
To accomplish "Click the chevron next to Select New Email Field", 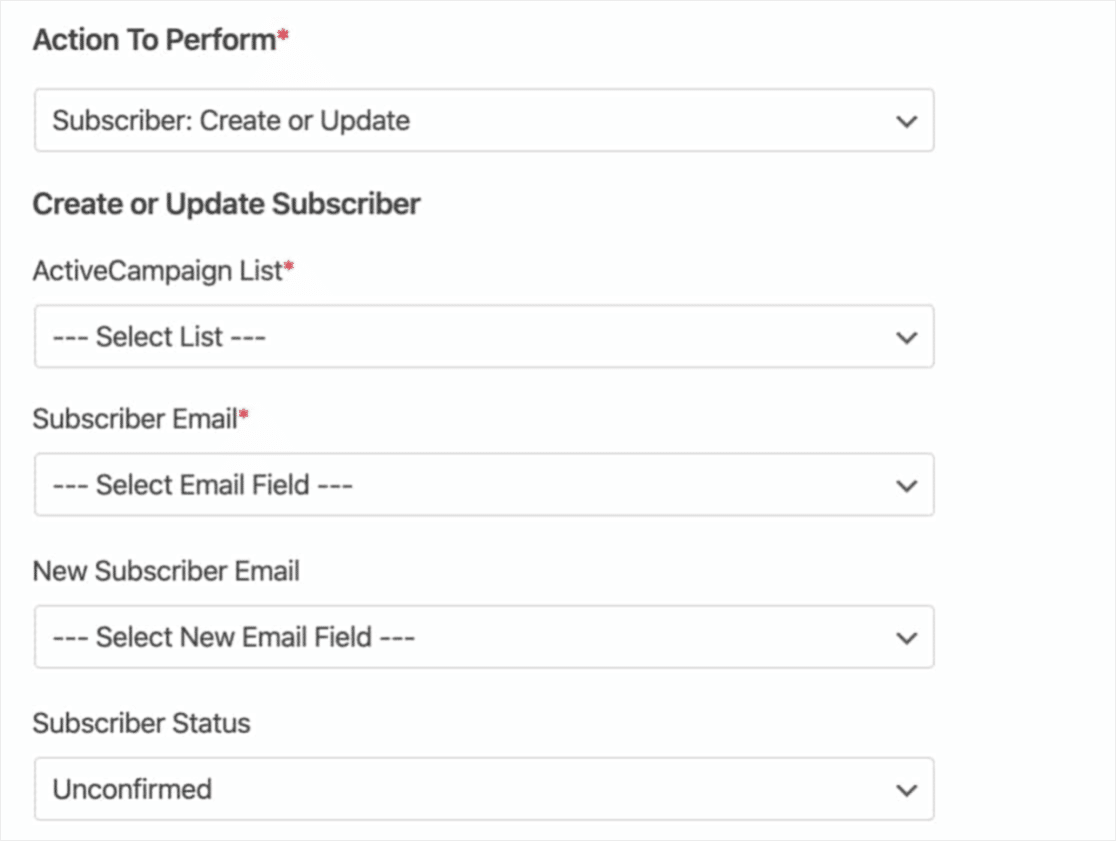I will tap(906, 637).
